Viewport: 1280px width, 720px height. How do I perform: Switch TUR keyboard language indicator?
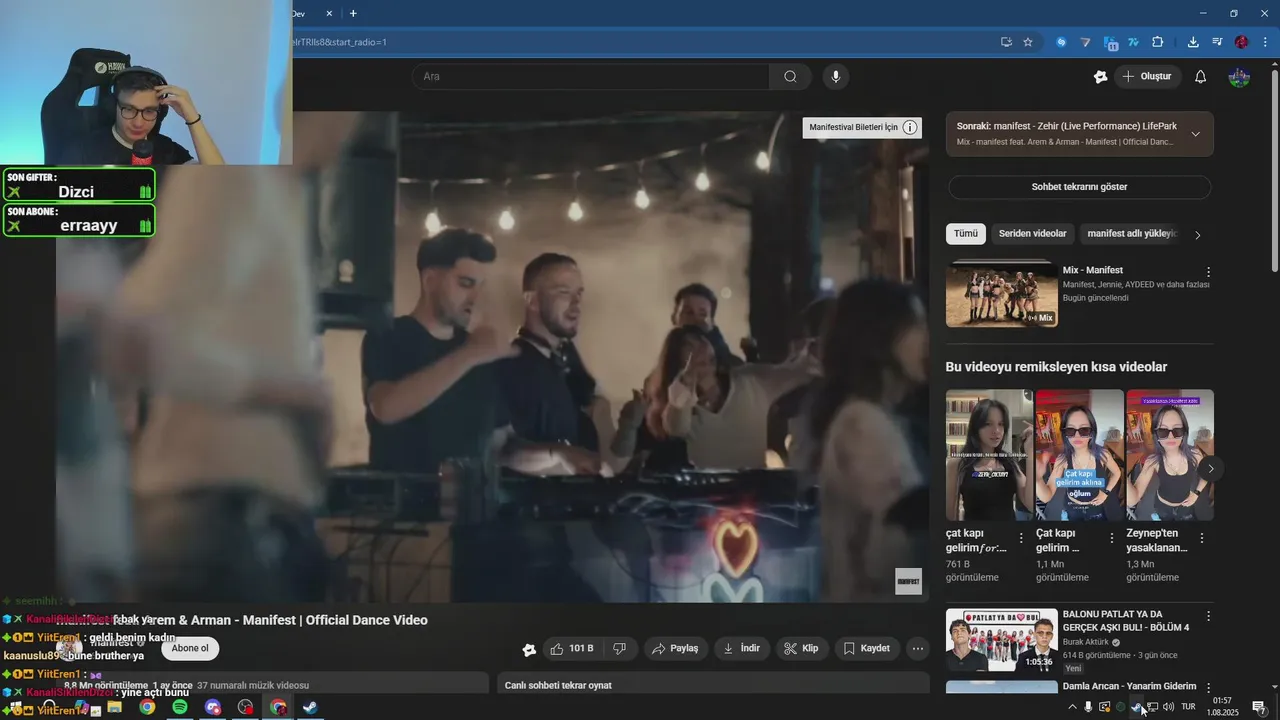1189,707
